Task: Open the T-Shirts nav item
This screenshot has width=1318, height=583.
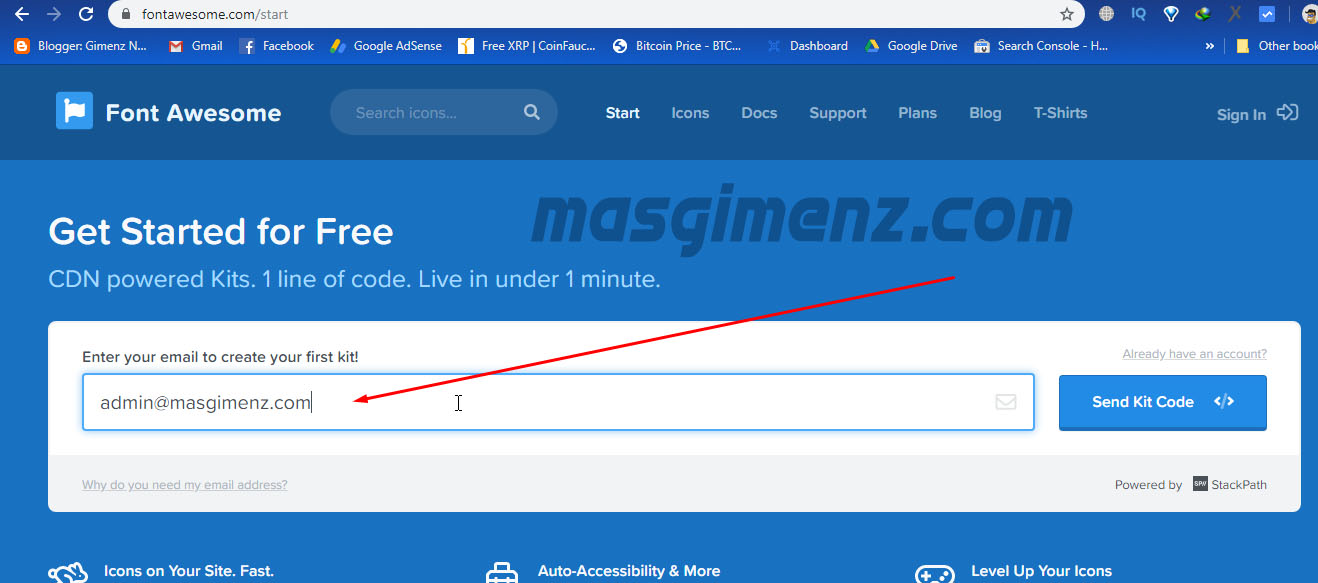Action: point(1060,113)
